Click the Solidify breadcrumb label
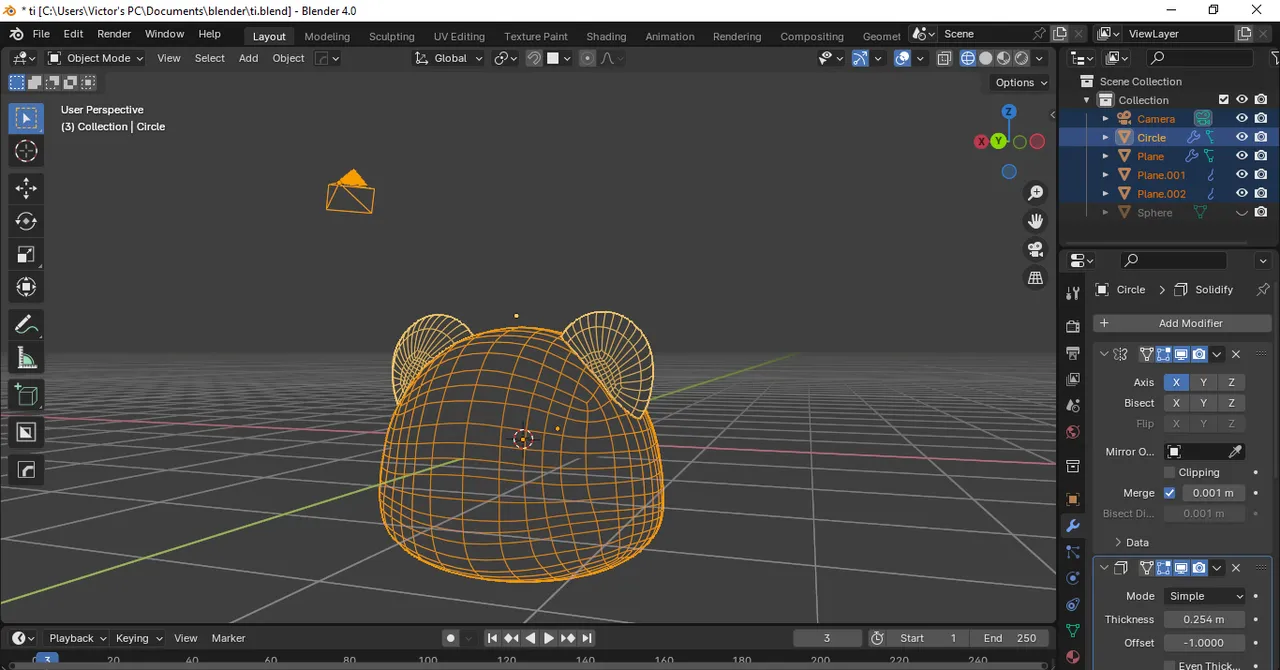The image size is (1280, 670). (x=1214, y=290)
